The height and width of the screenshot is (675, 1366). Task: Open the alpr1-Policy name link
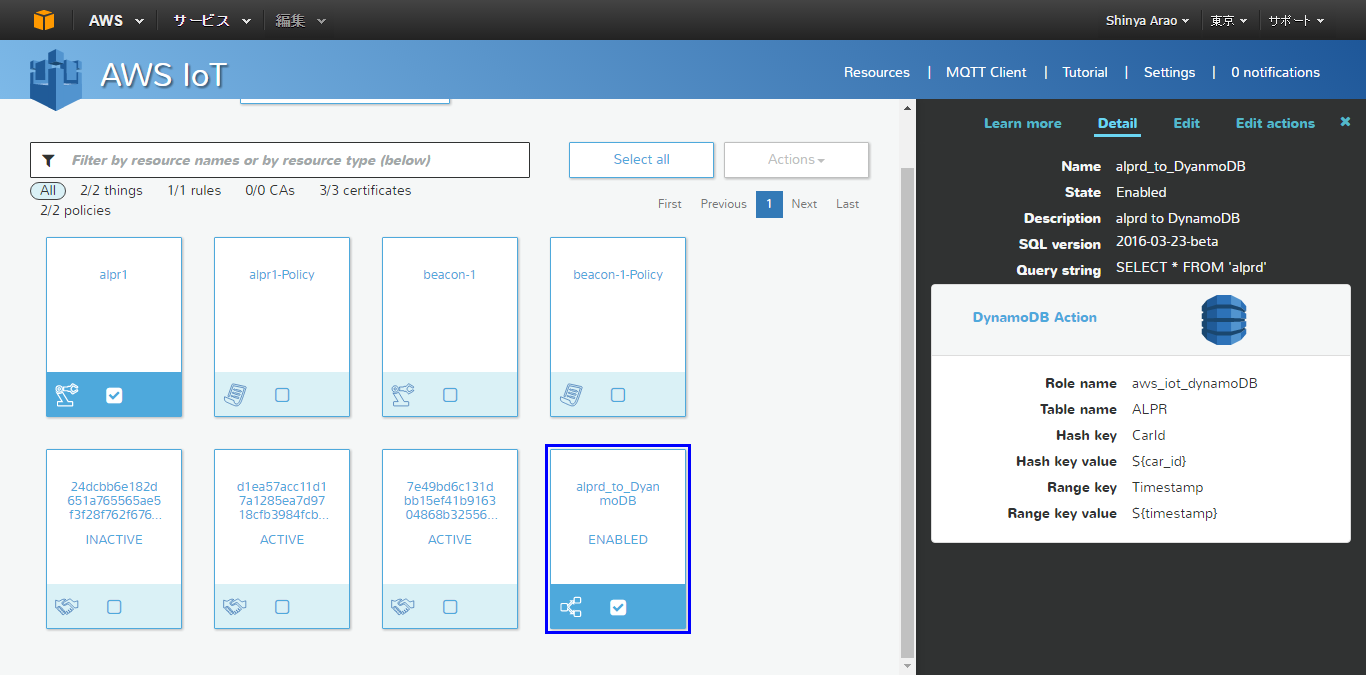(282, 274)
